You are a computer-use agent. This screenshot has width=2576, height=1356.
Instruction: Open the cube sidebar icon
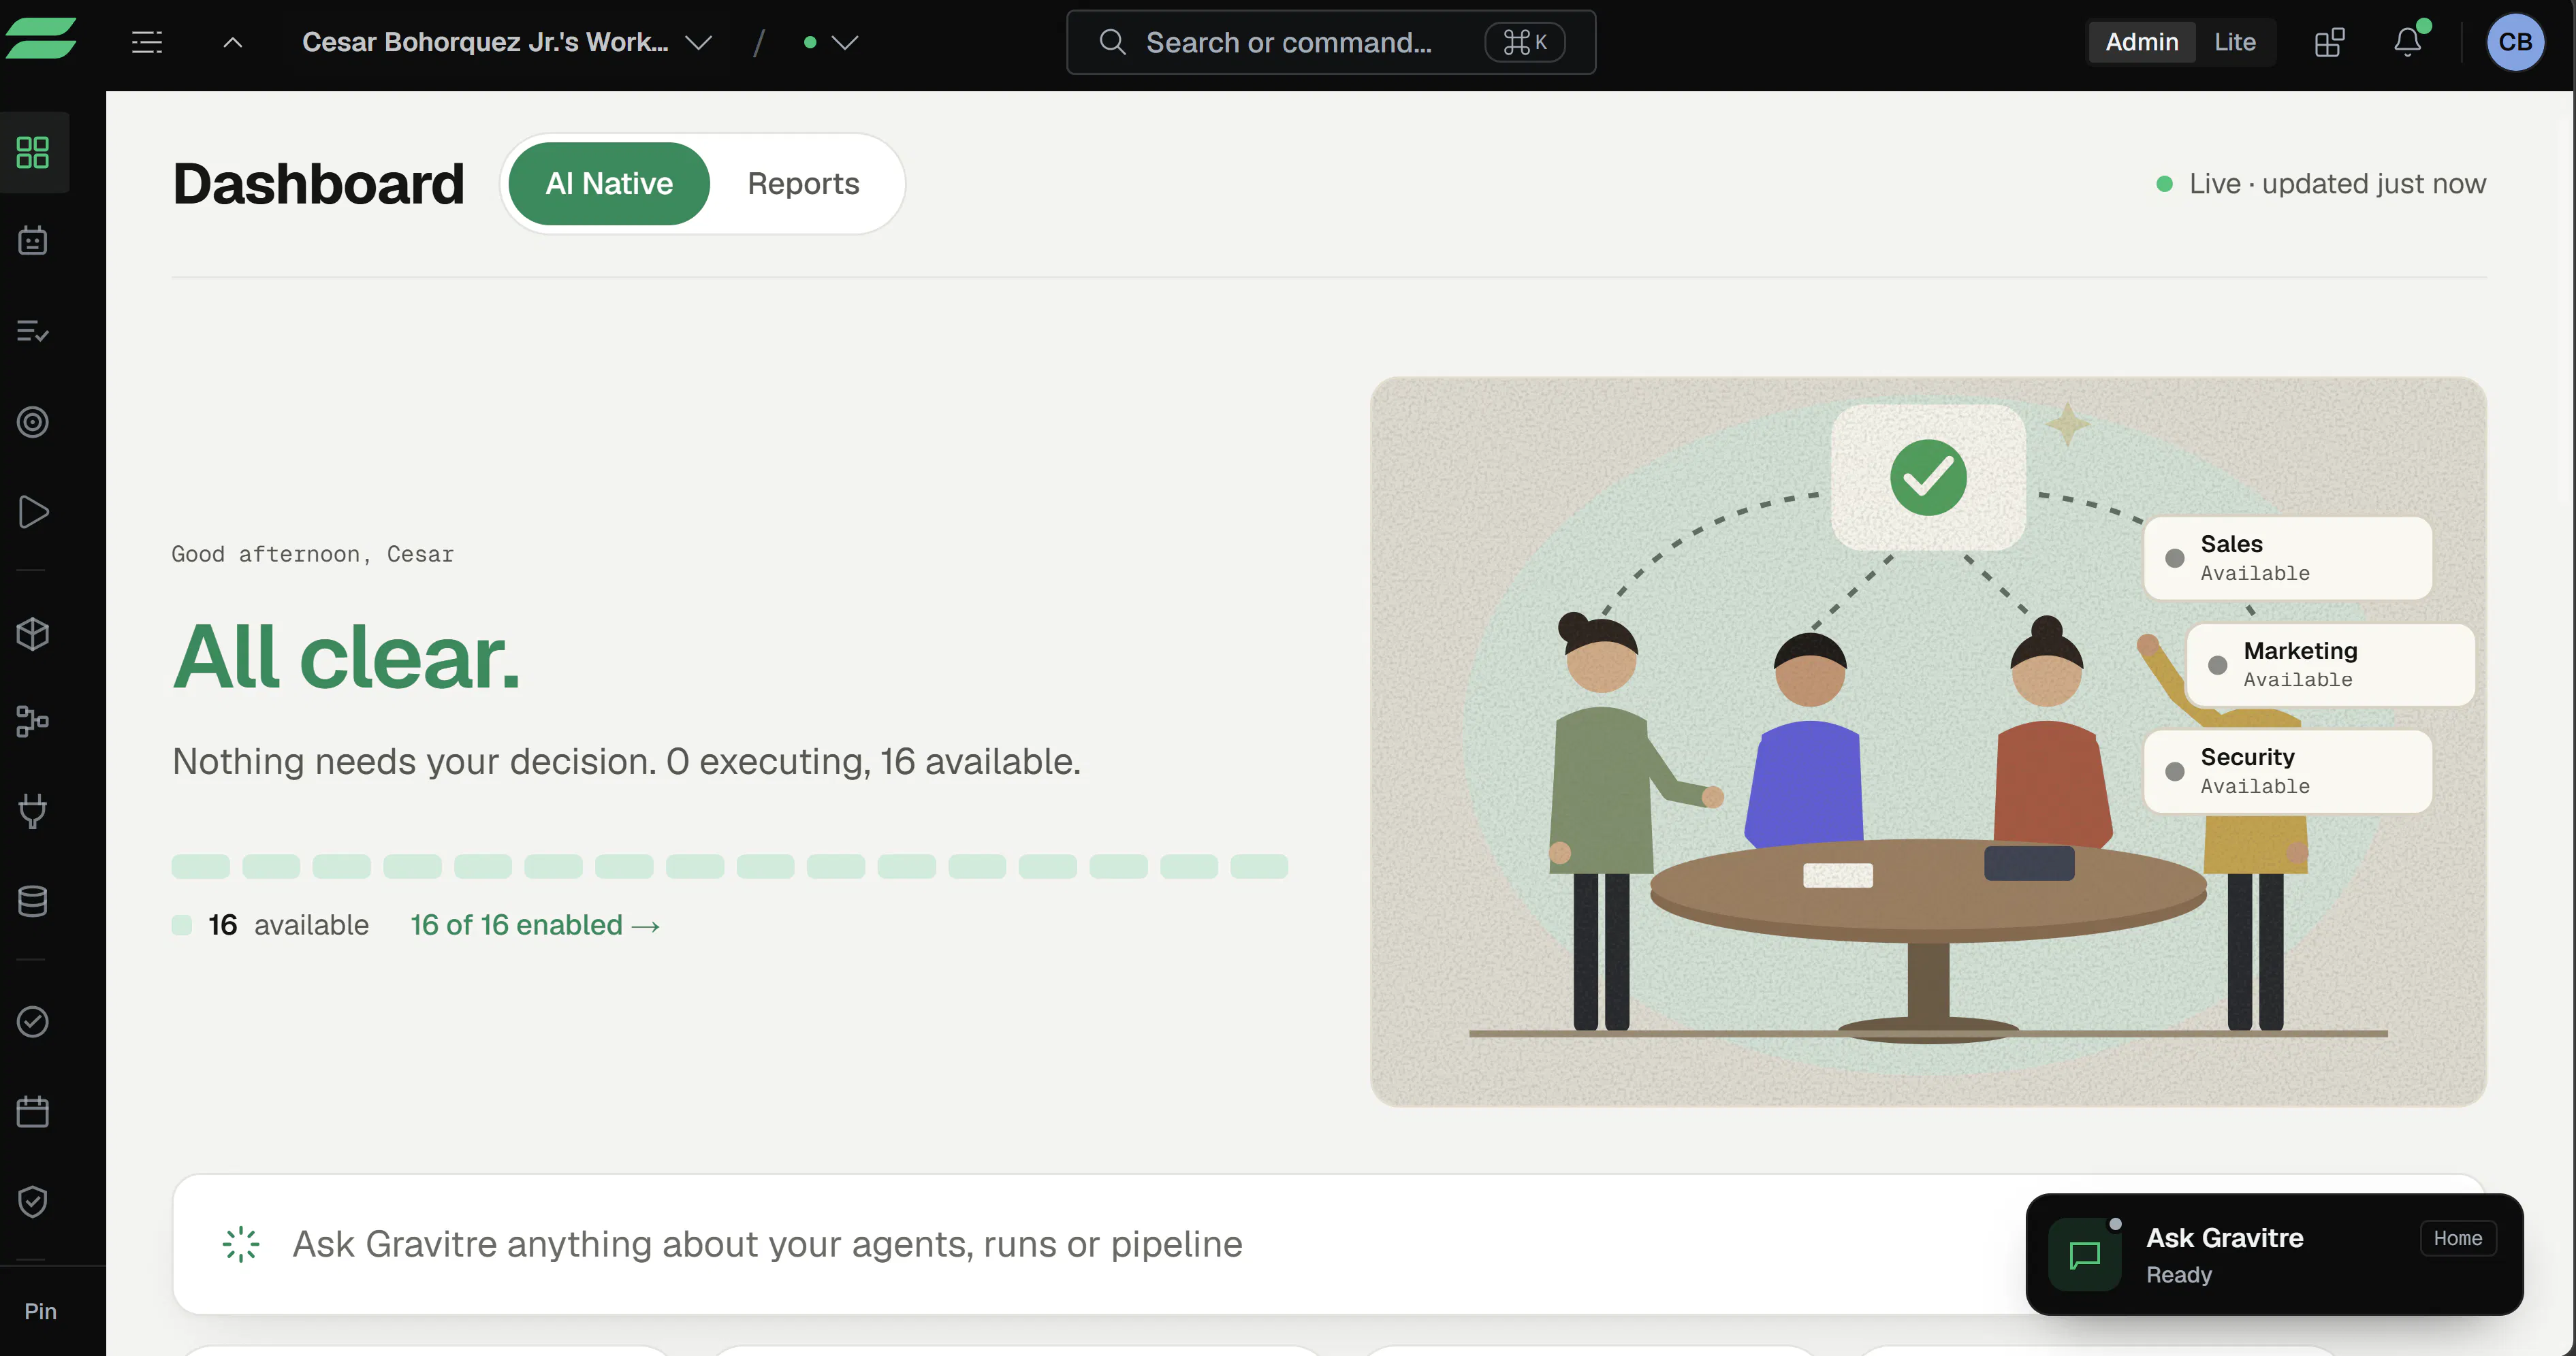click(33, 633)
